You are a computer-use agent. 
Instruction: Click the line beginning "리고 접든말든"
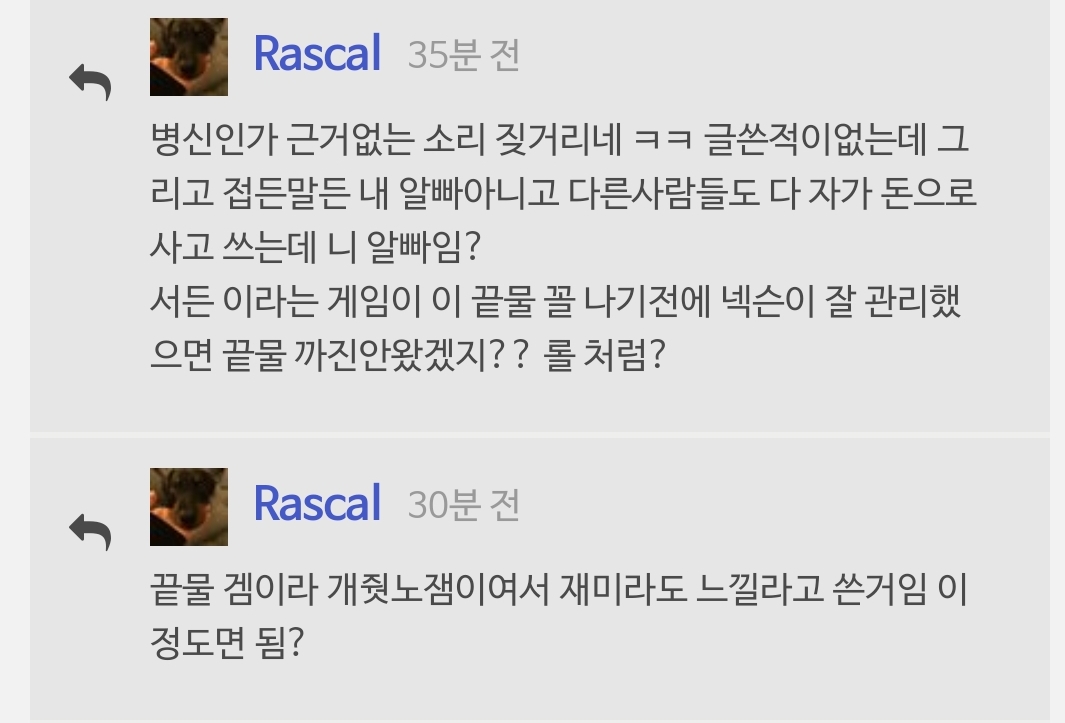pyautogui.click(x=562, y=191)
